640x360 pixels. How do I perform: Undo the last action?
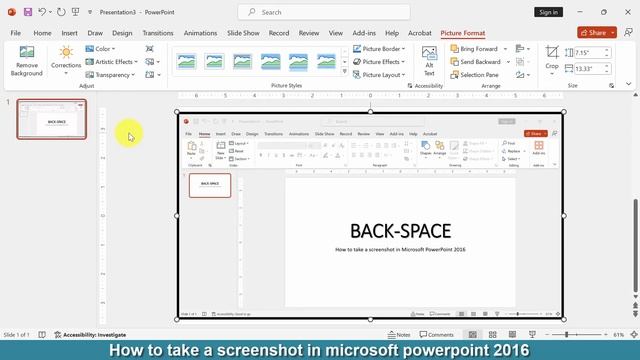pos(42,12)
